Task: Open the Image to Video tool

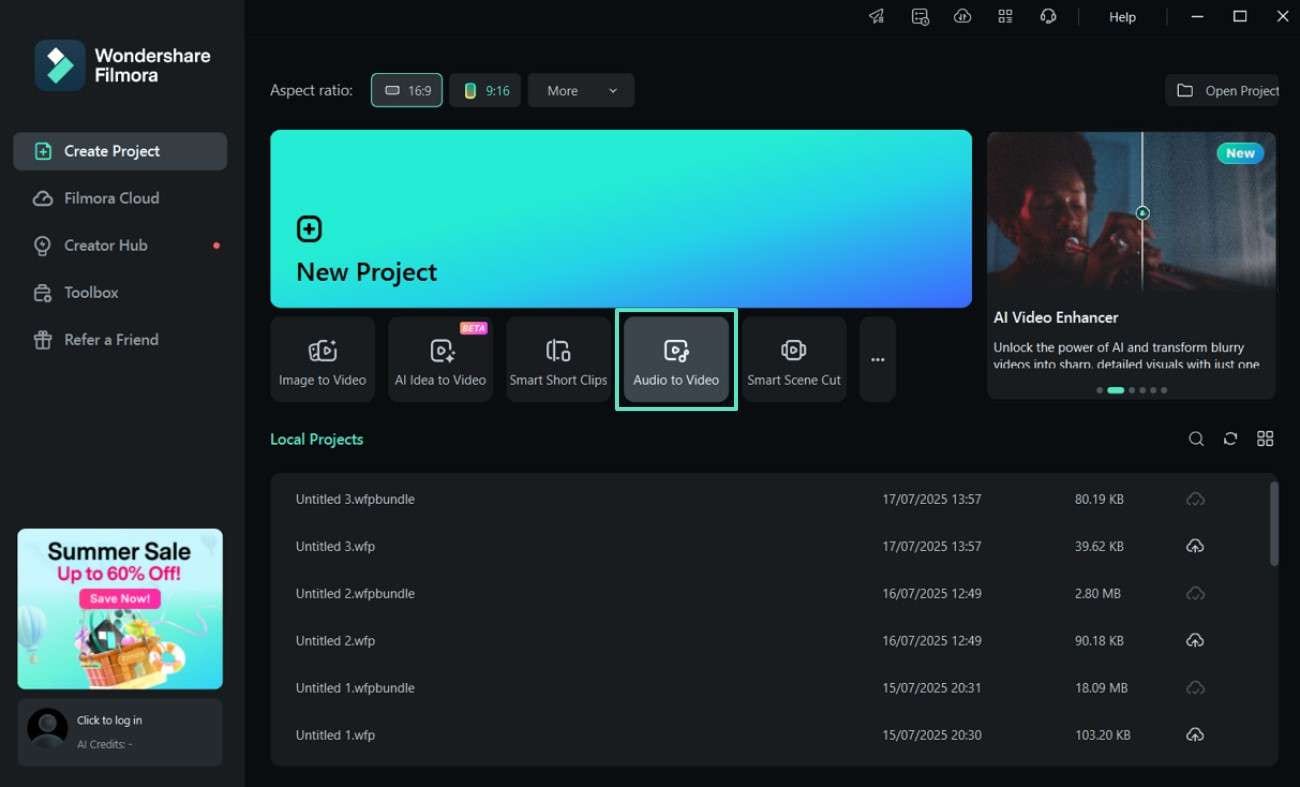Action: tap(322, 360)
